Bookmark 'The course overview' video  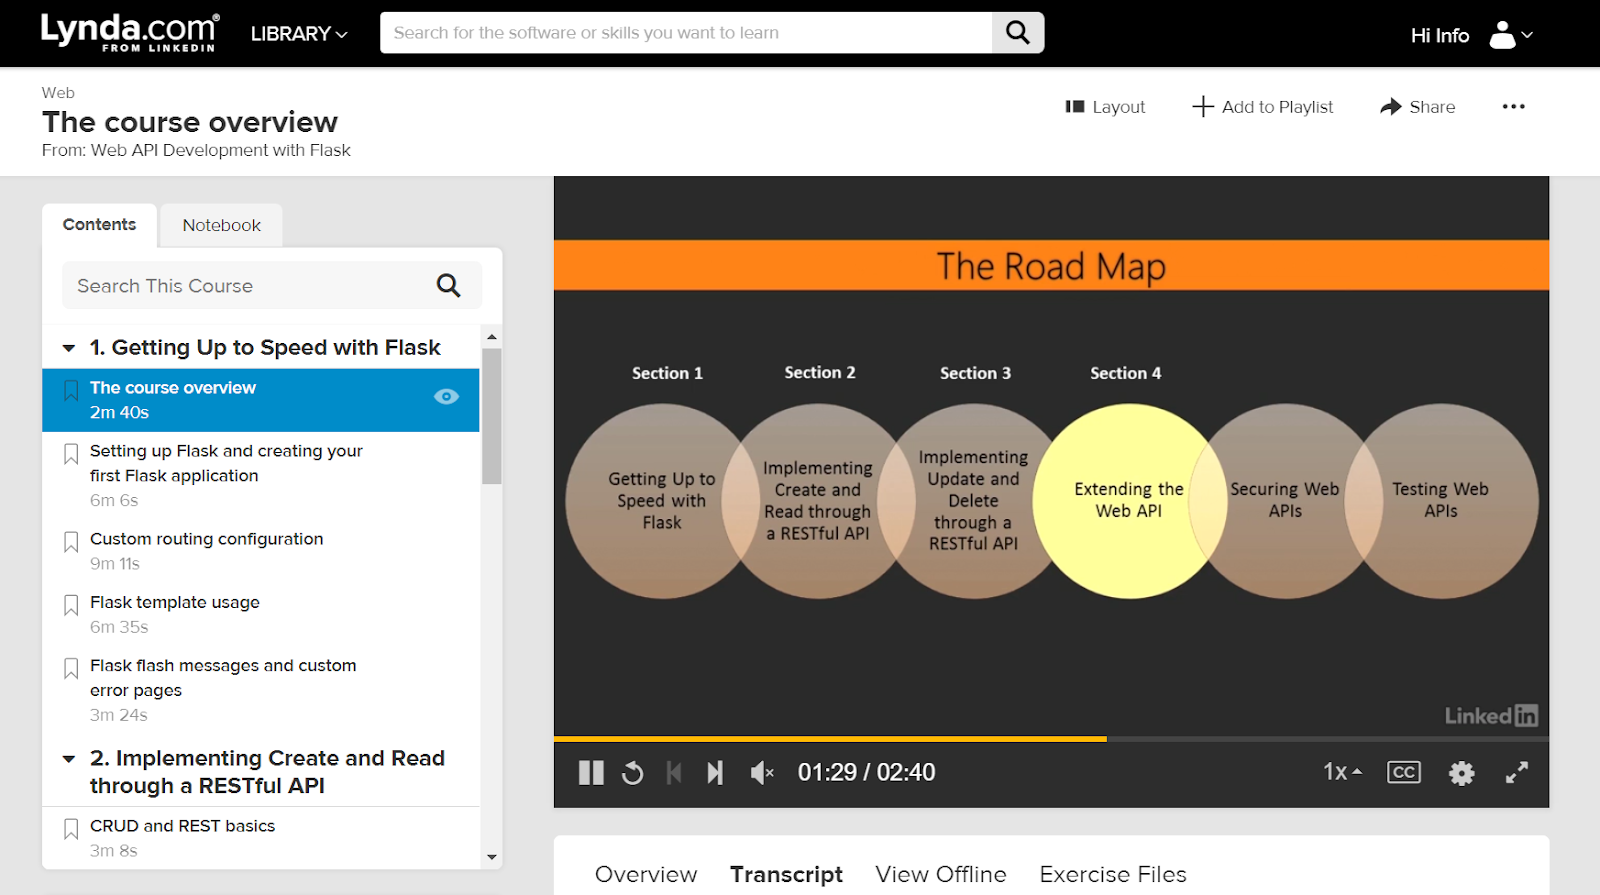click(x=71, y=390)
